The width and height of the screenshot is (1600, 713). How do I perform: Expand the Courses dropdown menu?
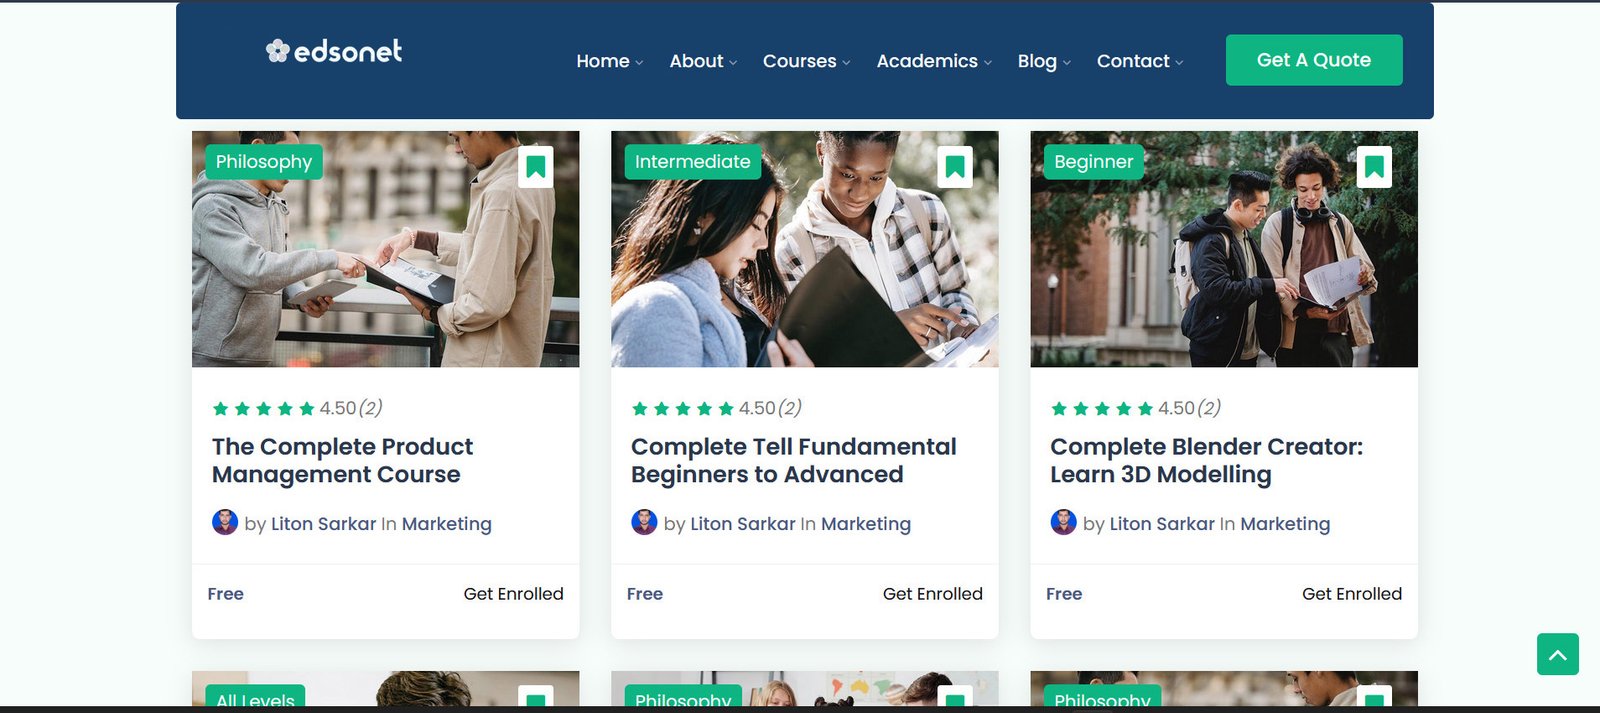(x=806, y=61)
